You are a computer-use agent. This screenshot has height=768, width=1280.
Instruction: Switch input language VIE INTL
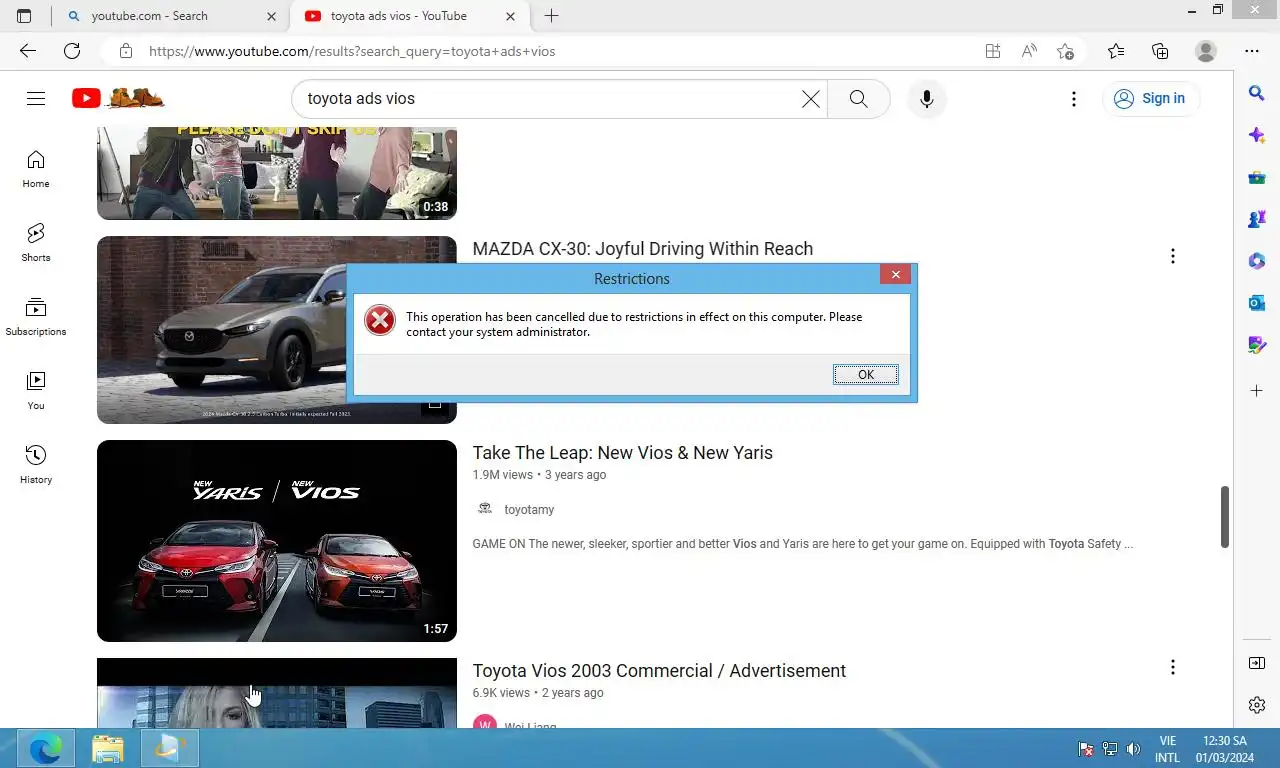point(1167,749)
